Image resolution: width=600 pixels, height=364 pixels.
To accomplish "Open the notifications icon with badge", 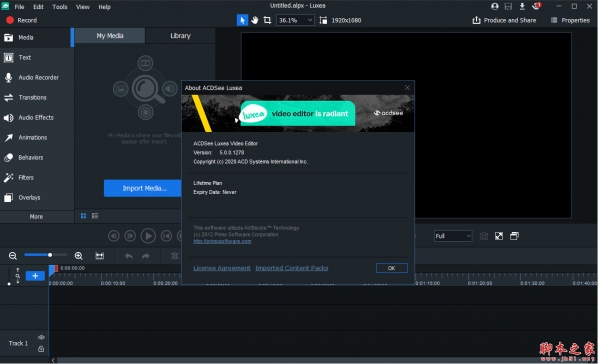I will point(536,6).
